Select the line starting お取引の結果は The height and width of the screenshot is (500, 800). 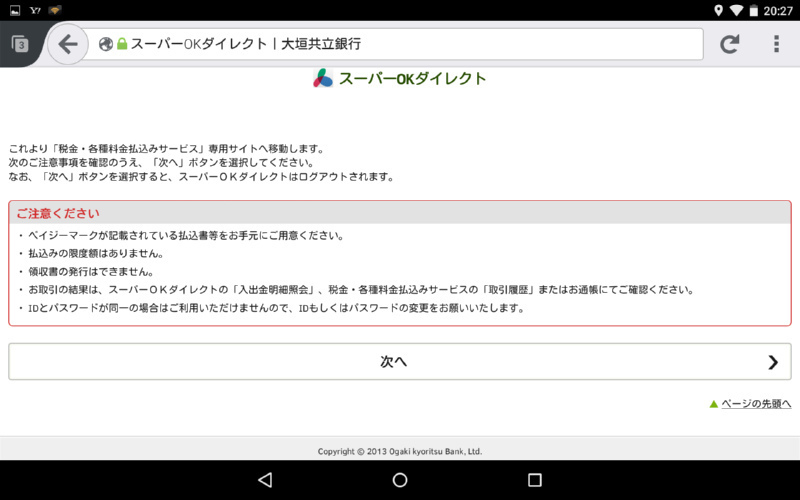click(x=361, y=290)
